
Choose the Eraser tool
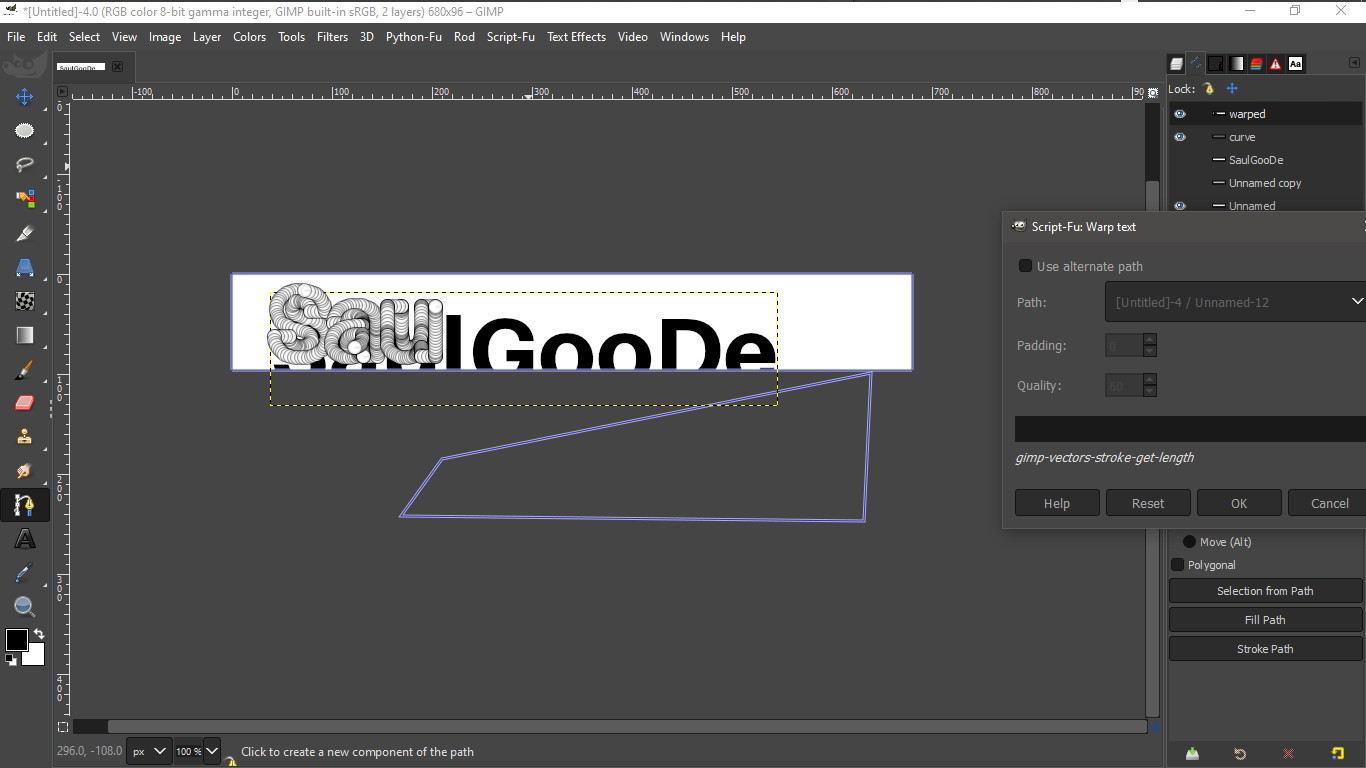pos(24,403)
